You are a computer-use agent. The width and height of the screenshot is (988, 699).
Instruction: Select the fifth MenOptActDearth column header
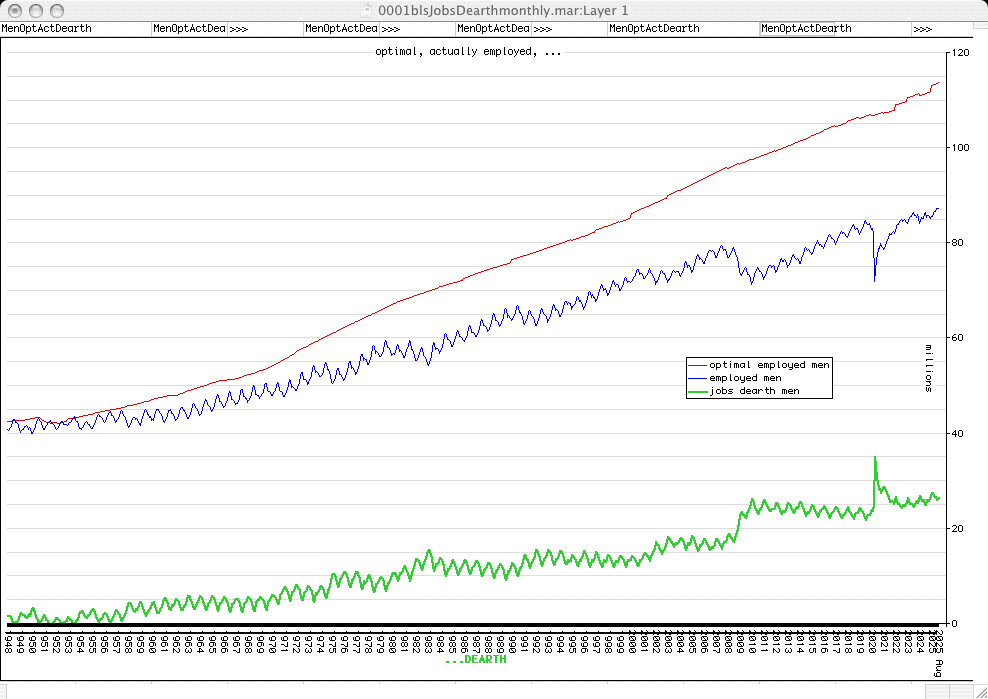point(654,29)
